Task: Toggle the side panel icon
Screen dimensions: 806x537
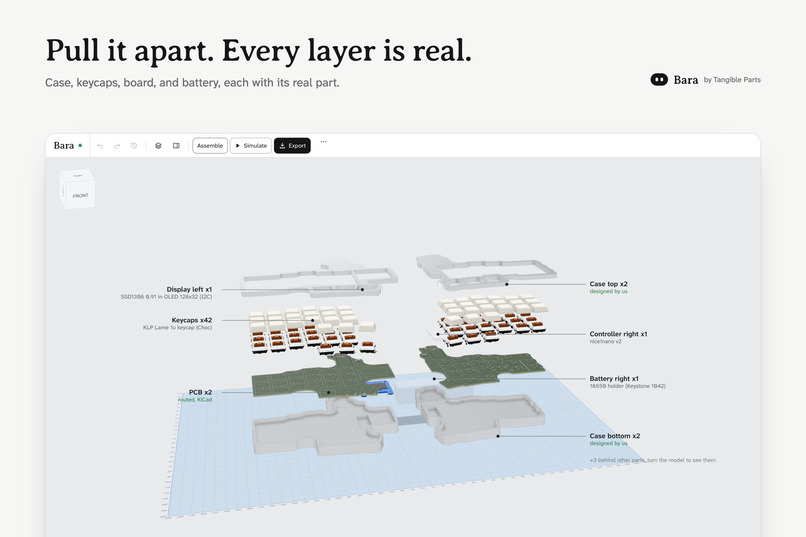Action: point(176,146)
